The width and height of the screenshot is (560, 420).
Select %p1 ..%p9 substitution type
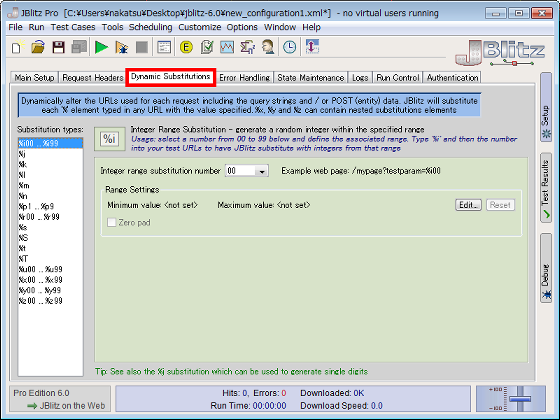click(50, 206)
